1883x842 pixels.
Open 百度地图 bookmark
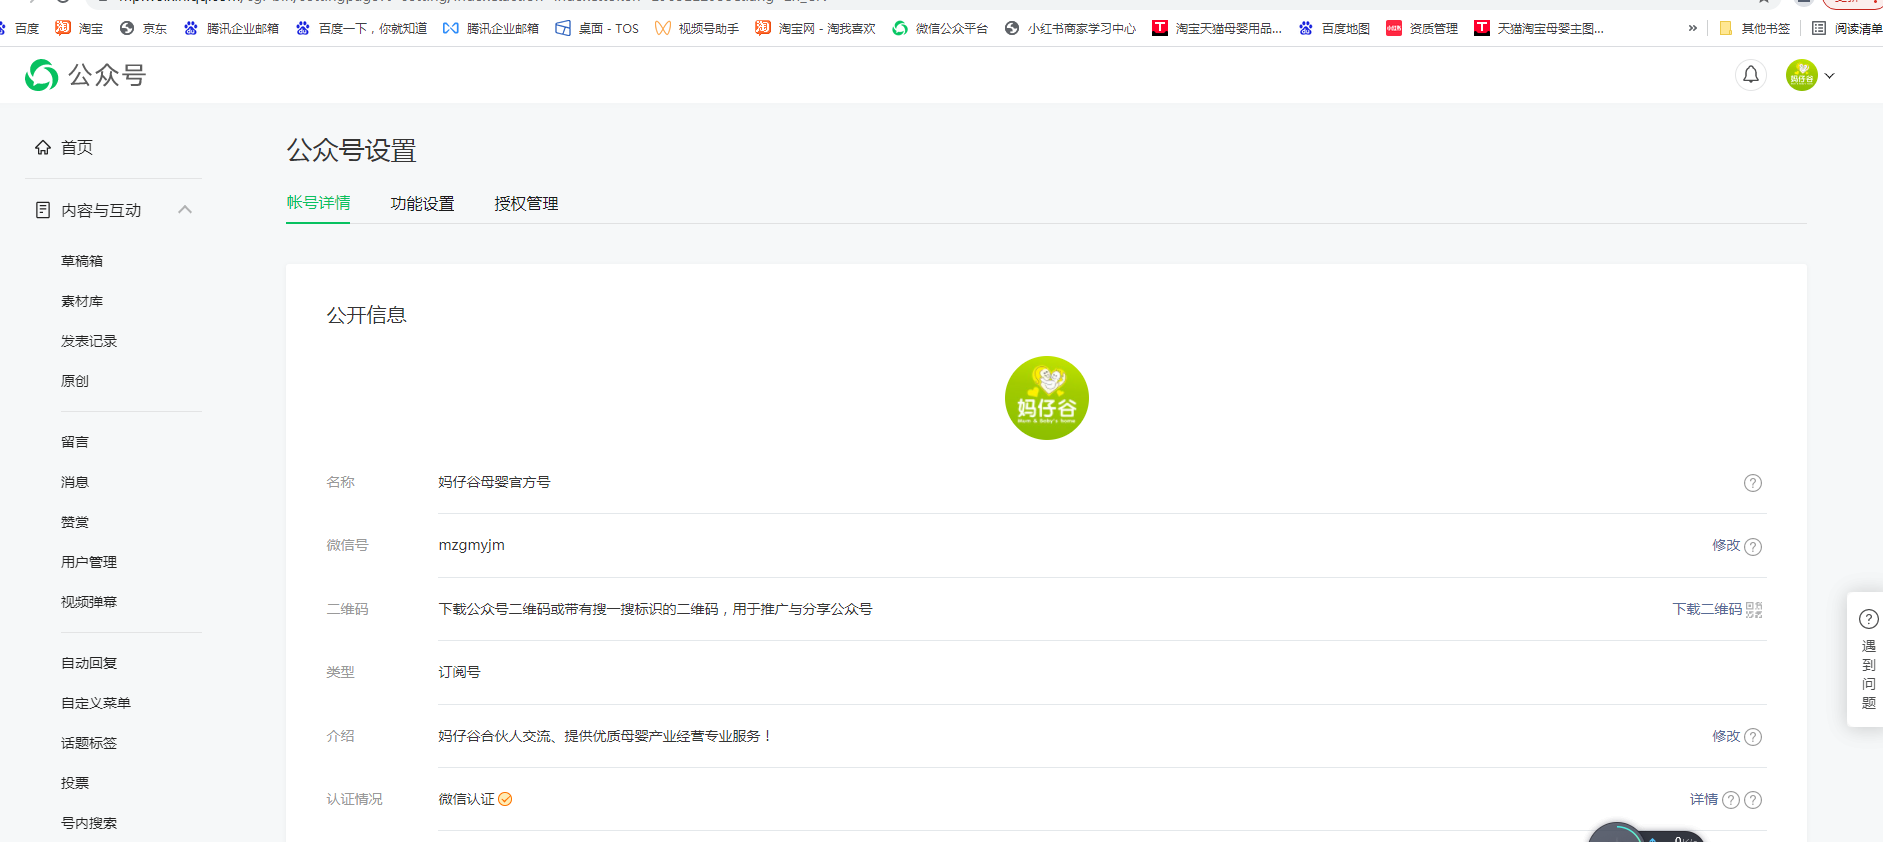(x=1334, y=28)
